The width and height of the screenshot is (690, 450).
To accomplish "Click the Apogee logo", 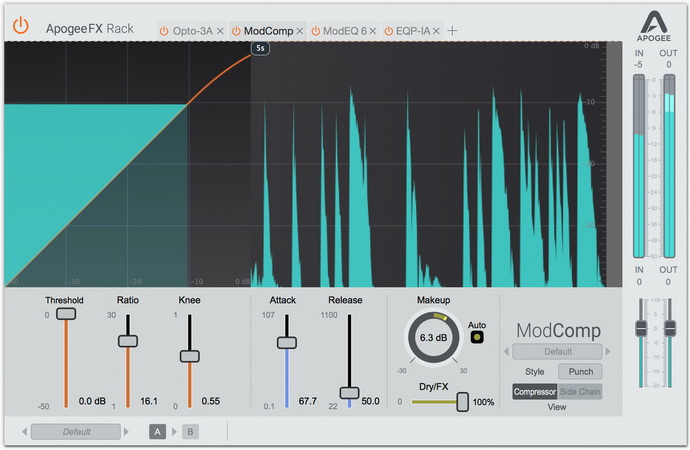I will (653, 26).
